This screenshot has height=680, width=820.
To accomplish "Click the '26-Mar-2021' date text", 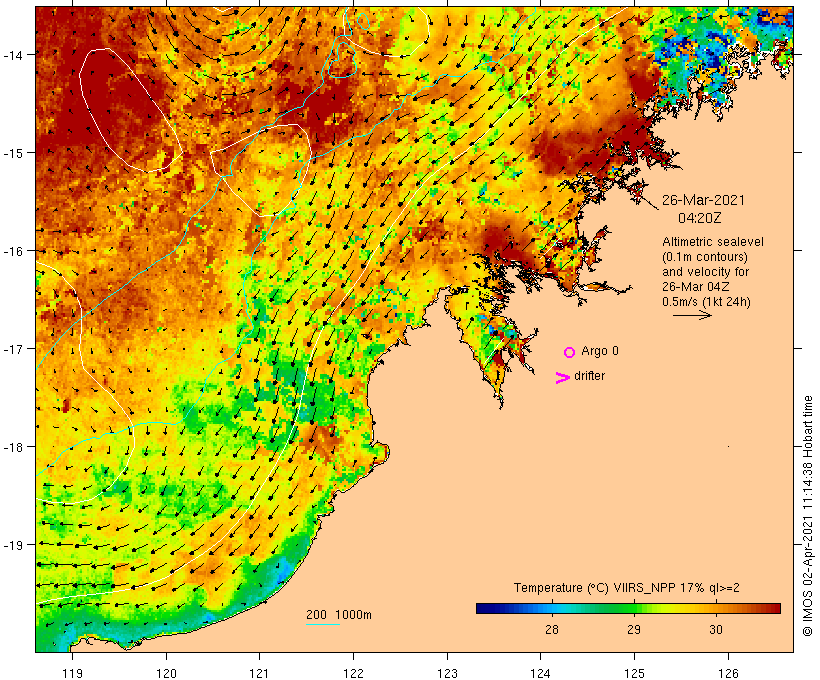I will [x=703, y=200].
